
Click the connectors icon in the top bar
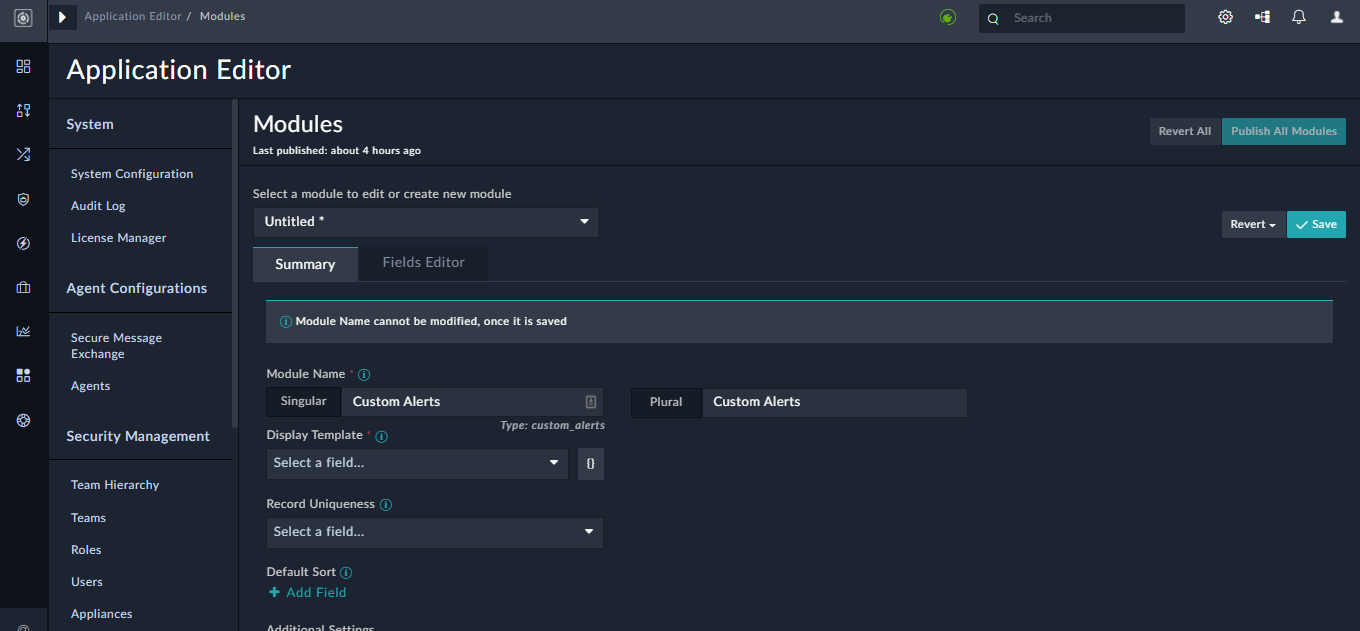click(1261, 17)
